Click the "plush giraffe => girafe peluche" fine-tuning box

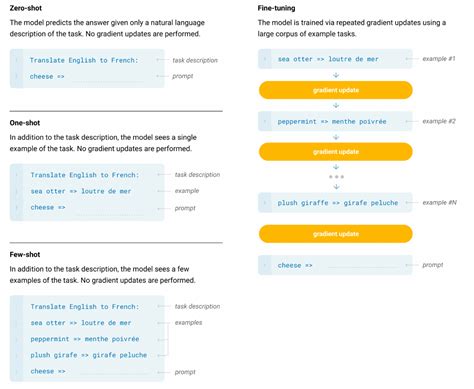335,203
